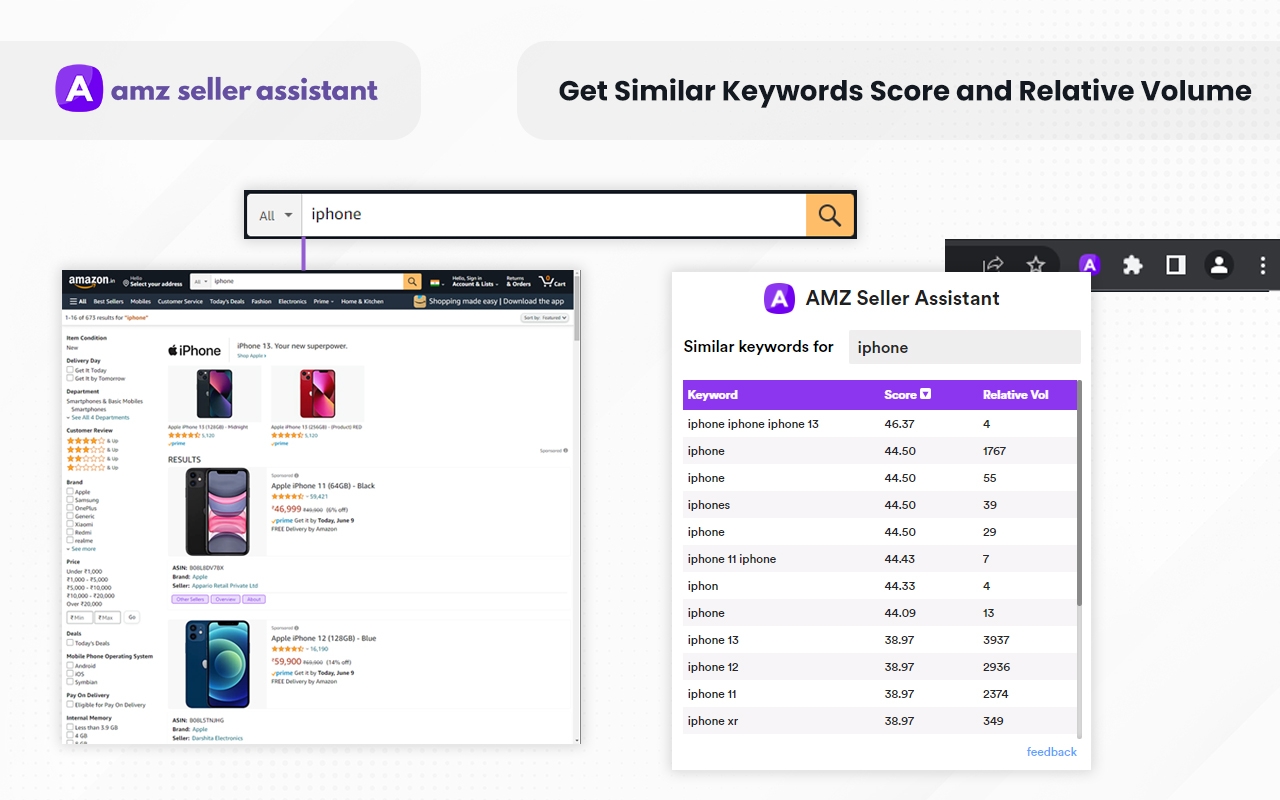Viewport: 1280px width, 800px height.
Task: Select the 'iphone 12' keyword row
Action: [880, 667]
